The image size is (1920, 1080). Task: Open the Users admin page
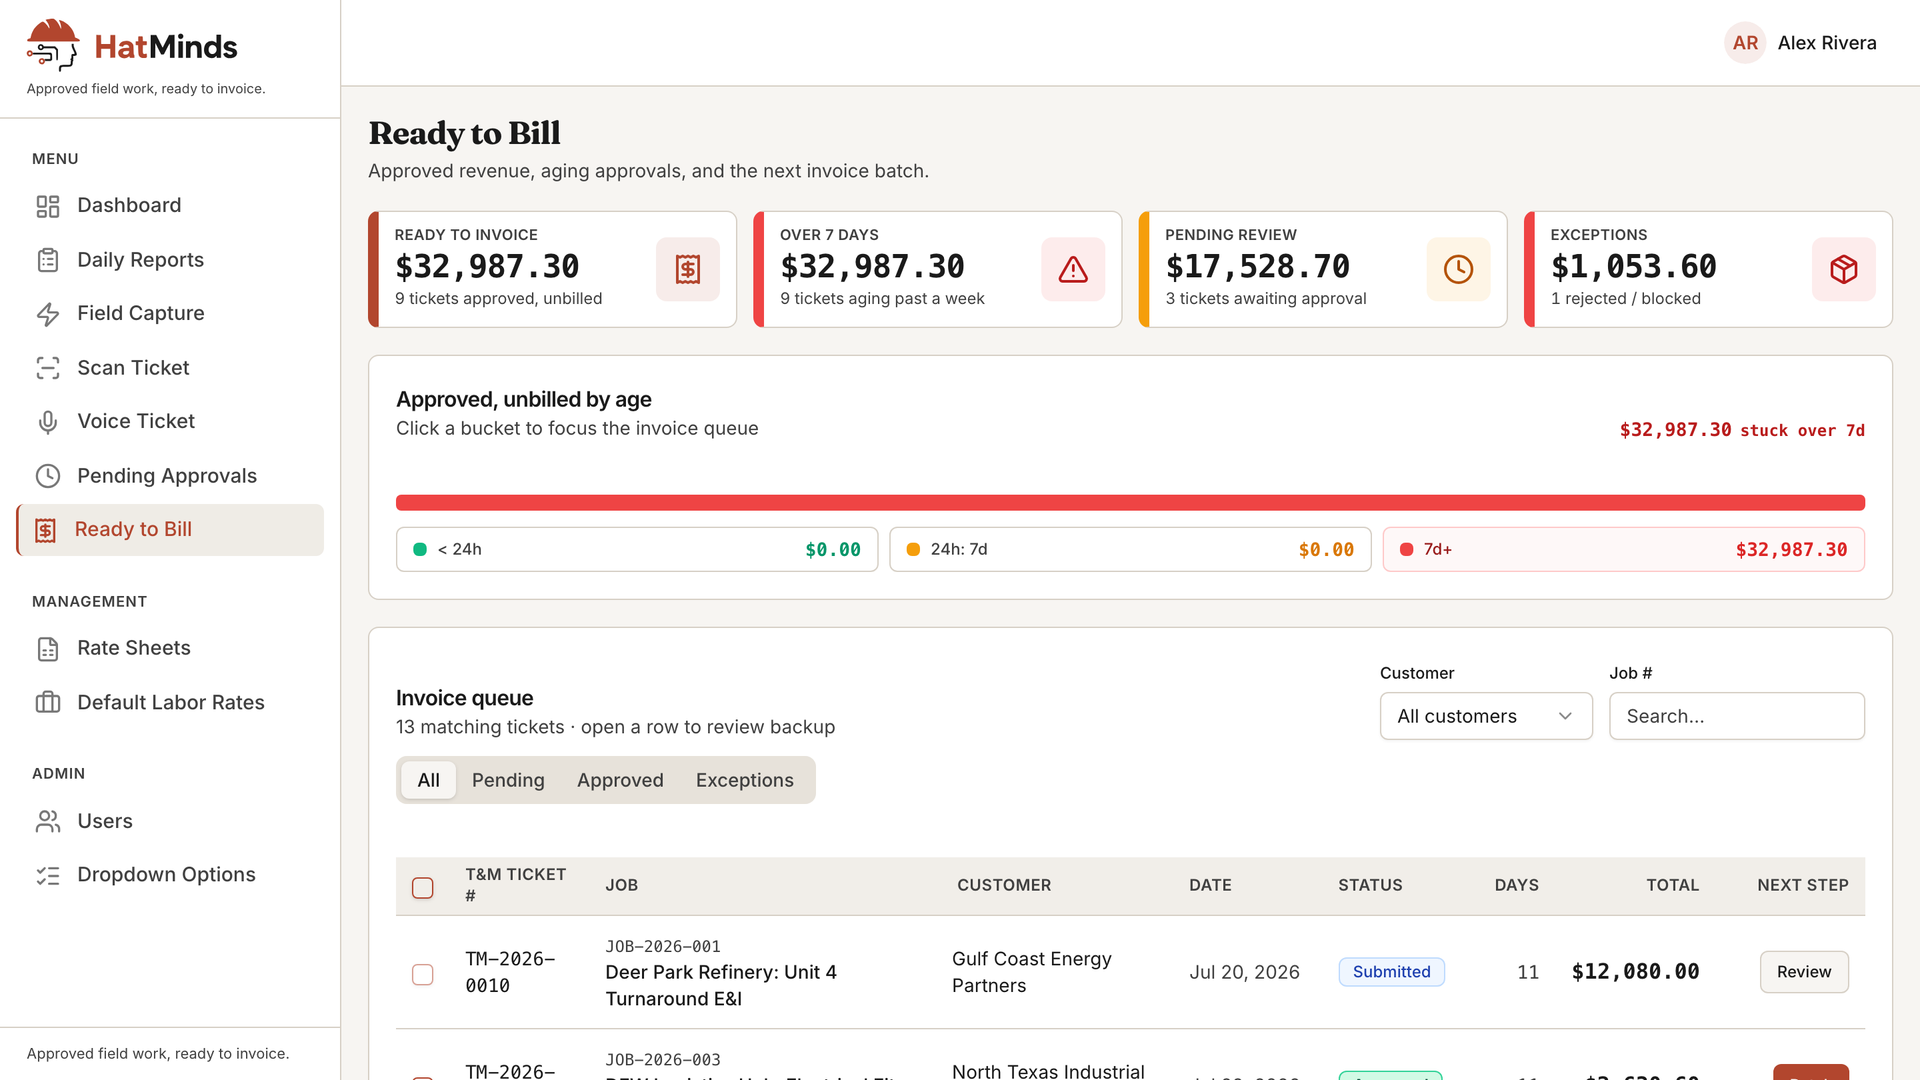[170, 821]
